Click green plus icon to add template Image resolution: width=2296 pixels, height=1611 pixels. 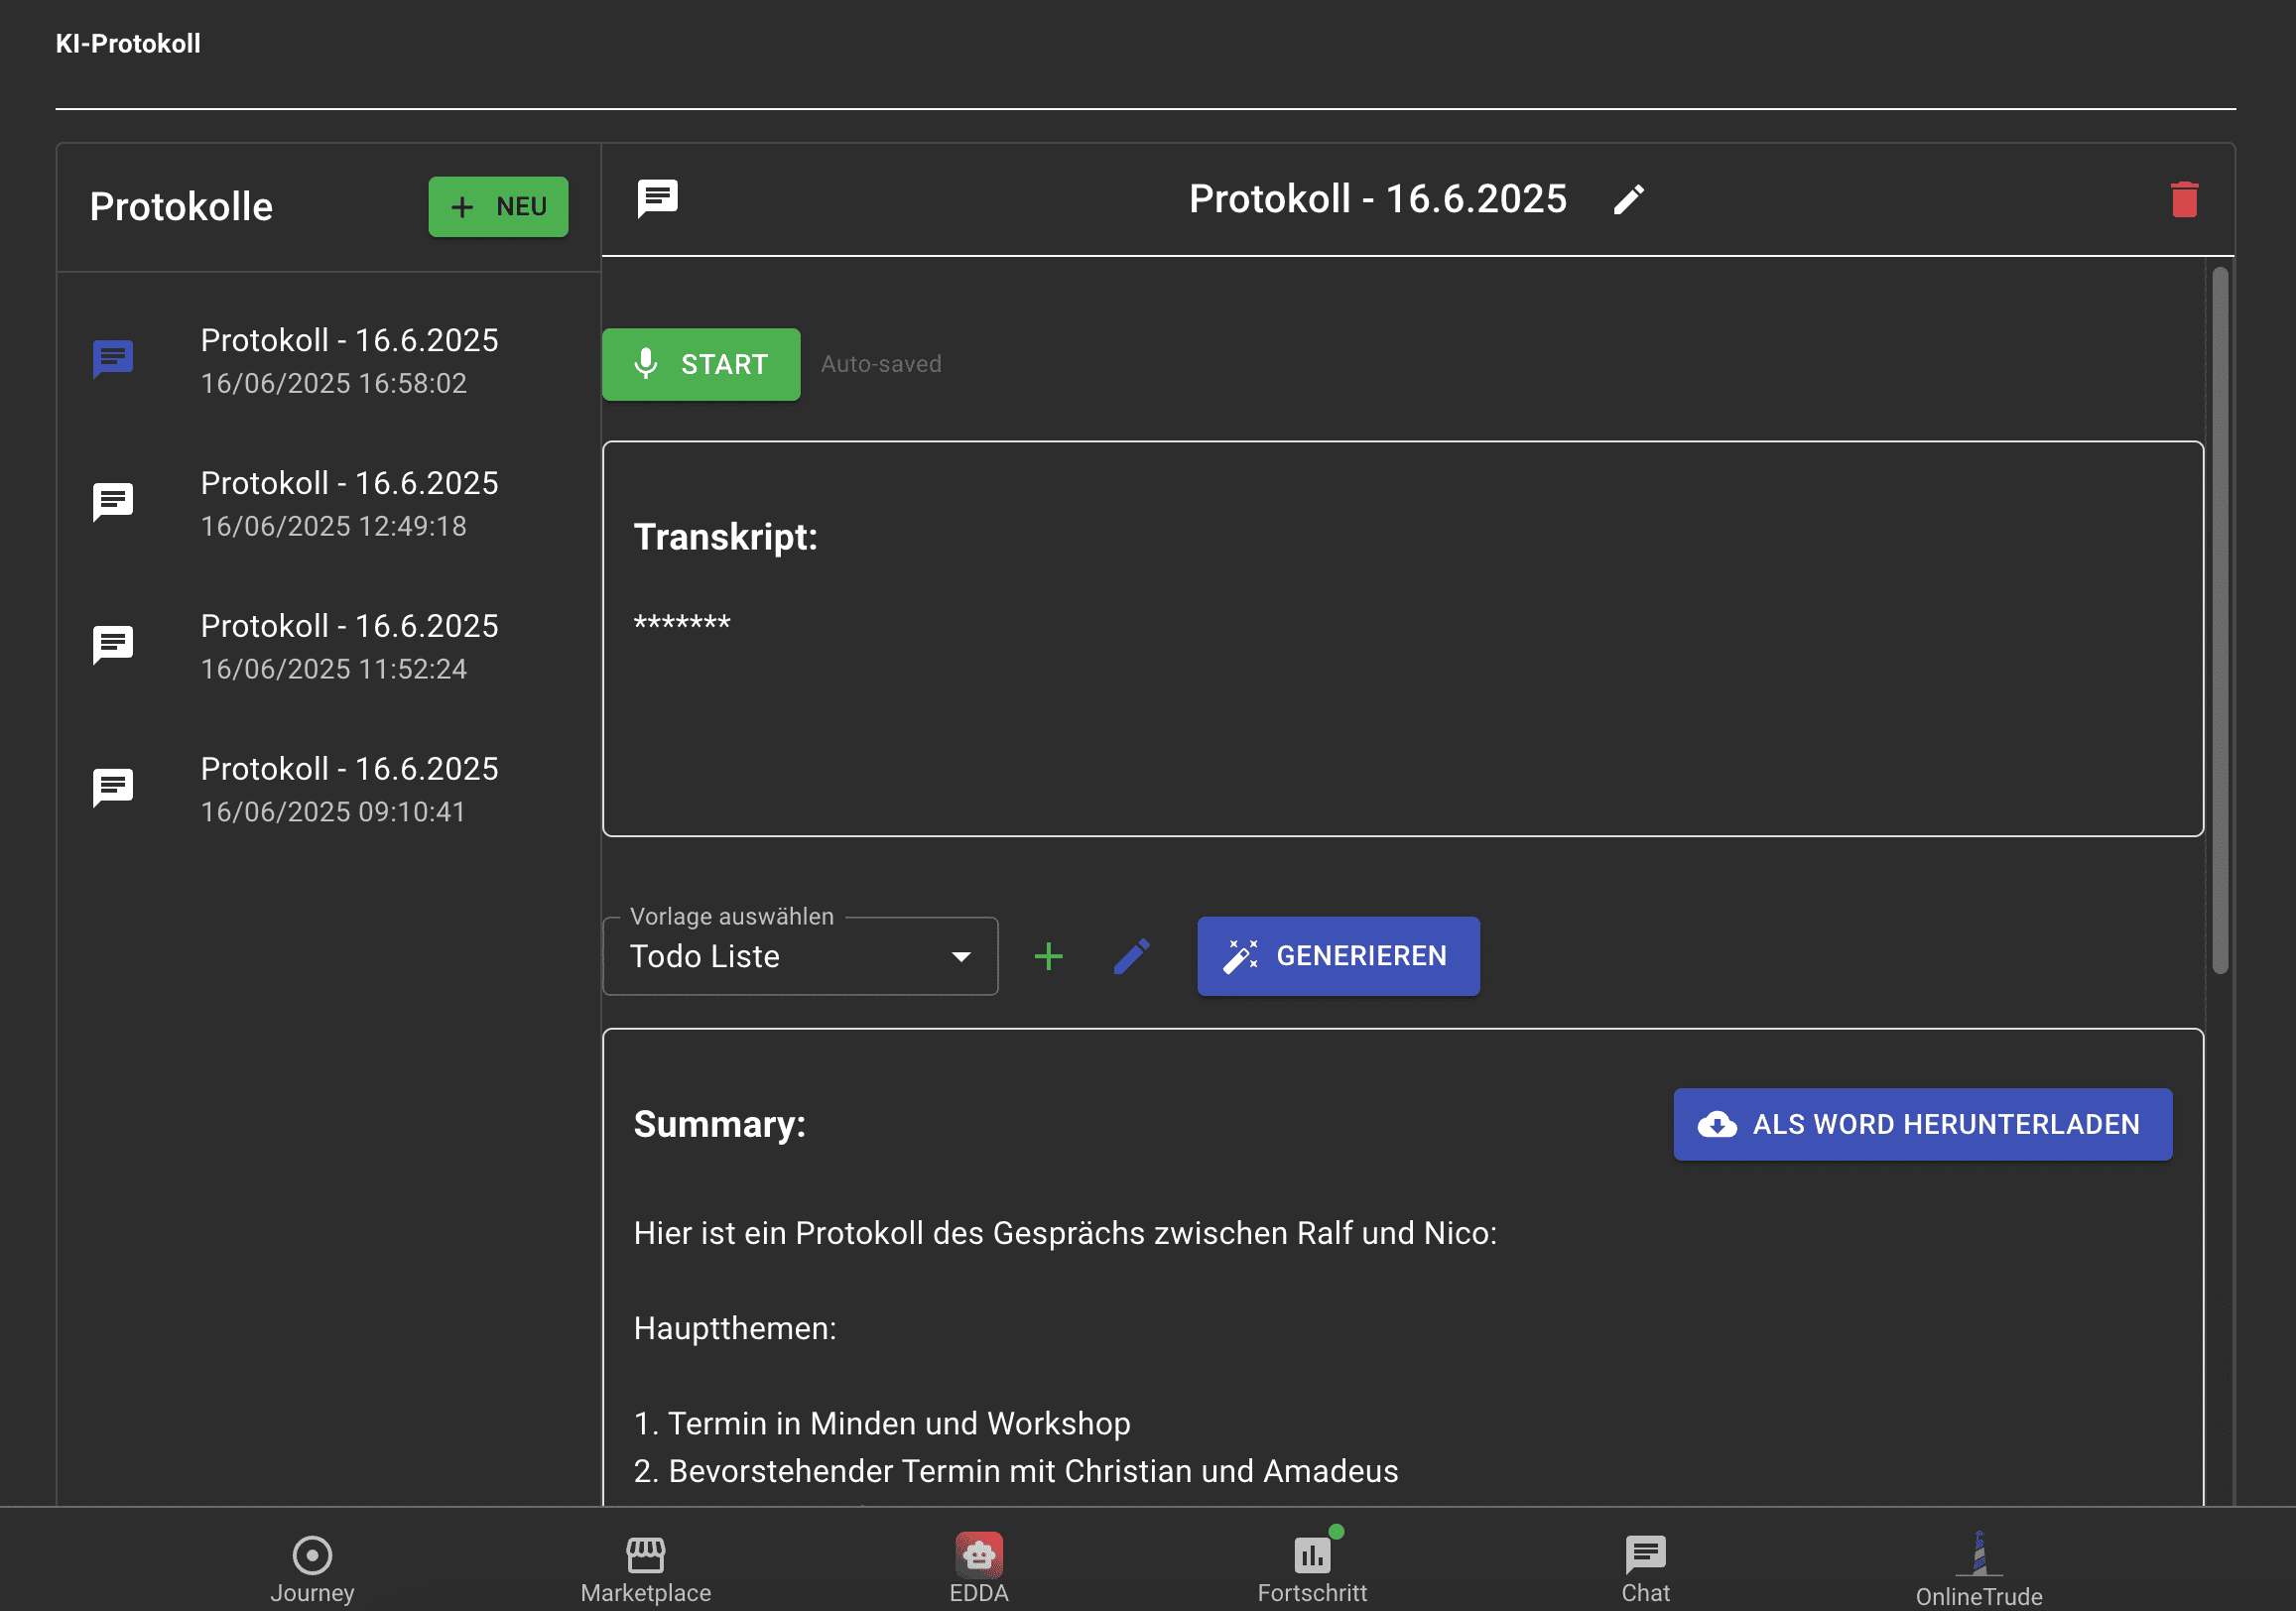[x=1048, y=956]
